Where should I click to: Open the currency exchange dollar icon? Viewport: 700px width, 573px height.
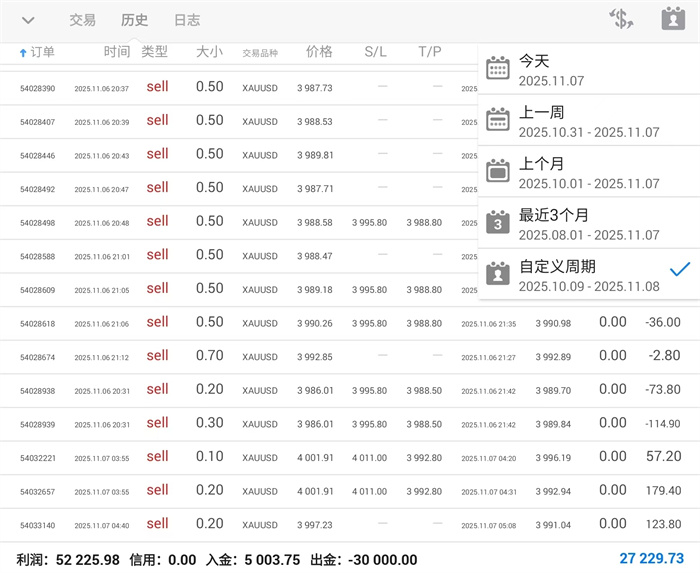[621, 19]
